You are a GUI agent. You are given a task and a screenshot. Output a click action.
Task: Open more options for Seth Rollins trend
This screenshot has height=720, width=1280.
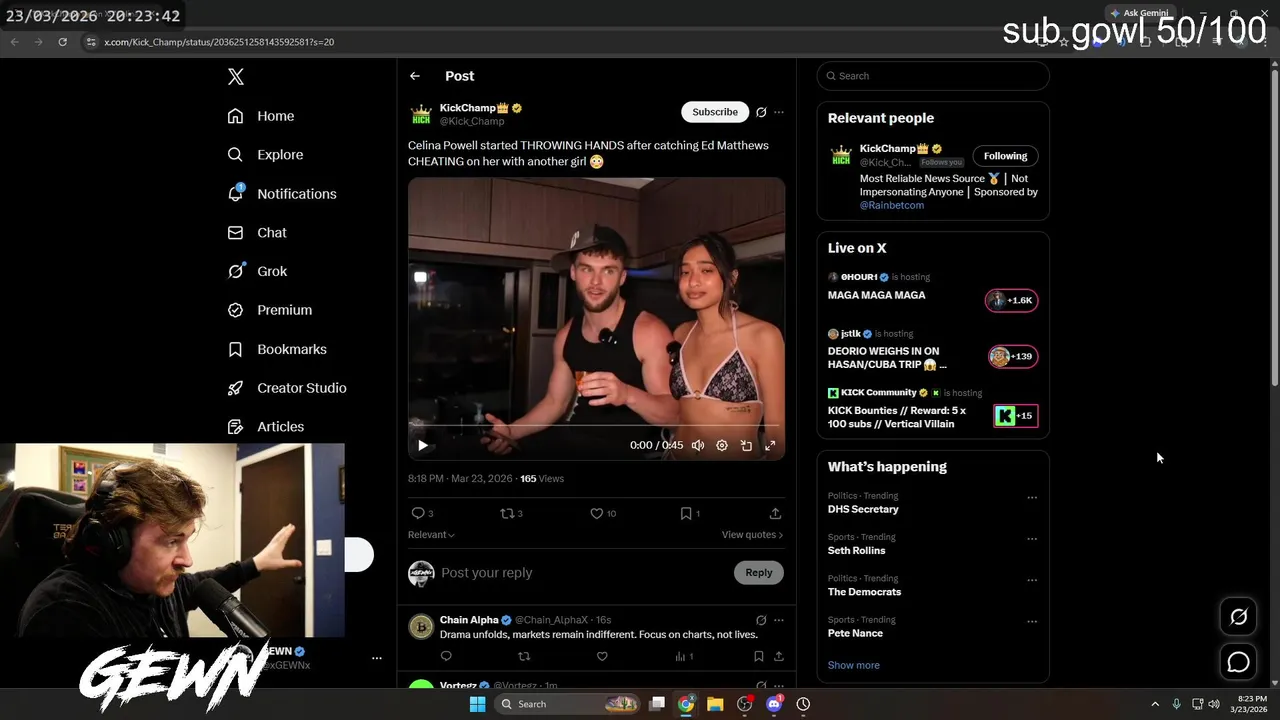point(1032,538)
